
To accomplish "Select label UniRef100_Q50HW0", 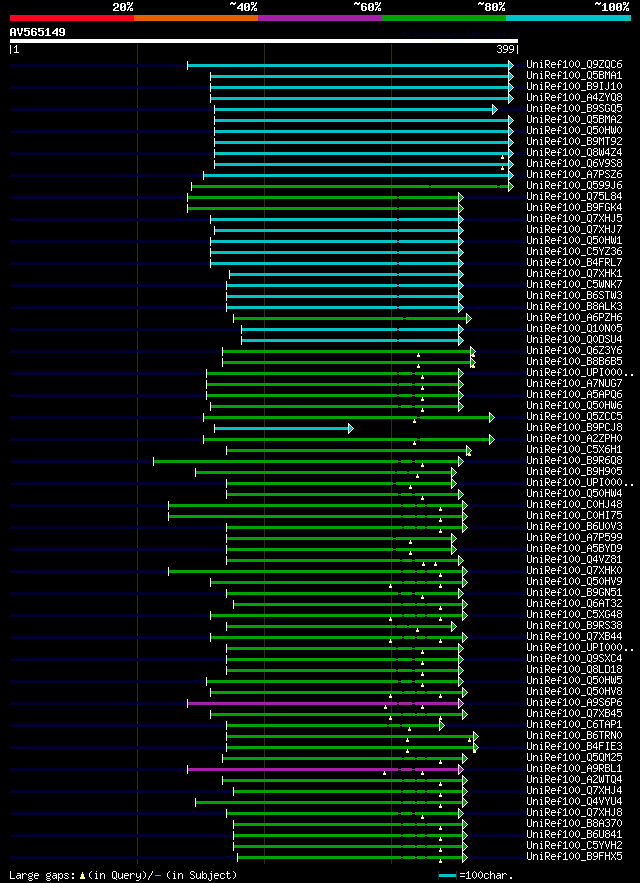I will 575,131.
